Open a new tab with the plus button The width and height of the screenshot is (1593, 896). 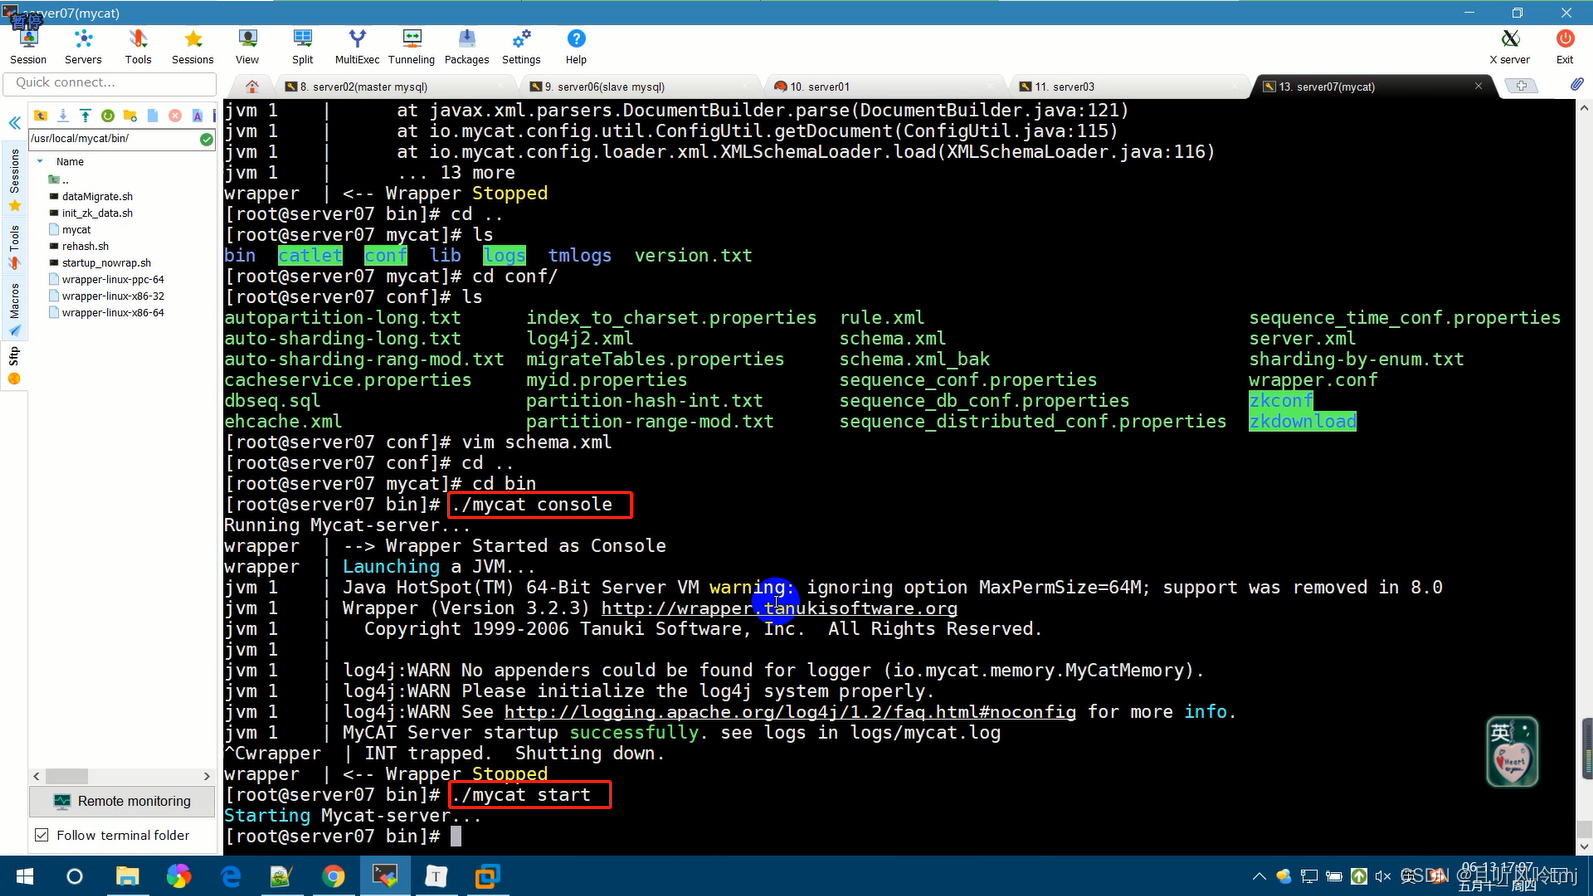(x=1521, y=86)
